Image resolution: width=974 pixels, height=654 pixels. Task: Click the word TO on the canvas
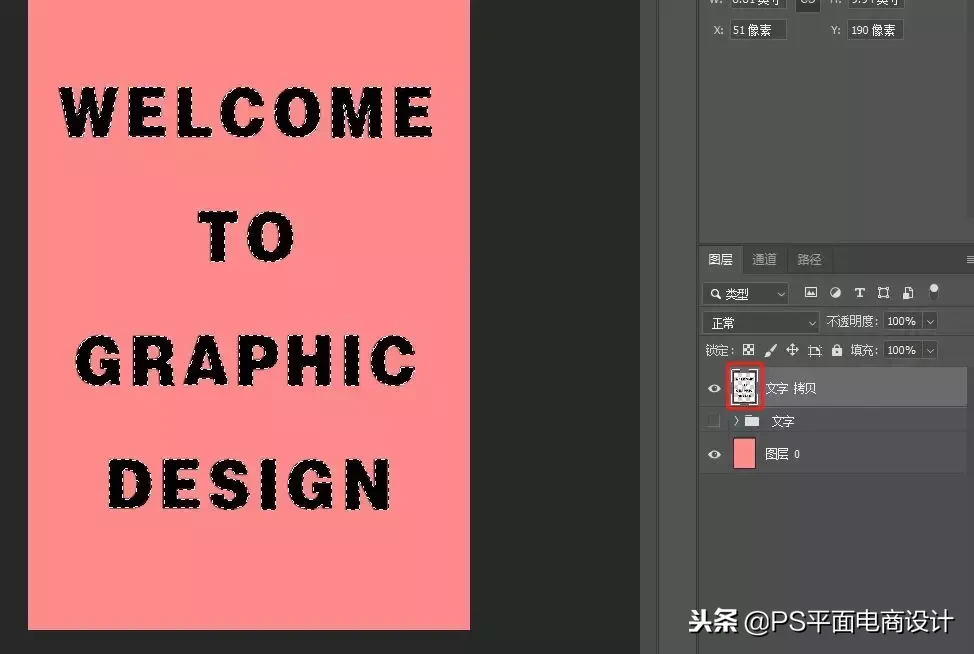pyautogui.click(x=246, y=236)
